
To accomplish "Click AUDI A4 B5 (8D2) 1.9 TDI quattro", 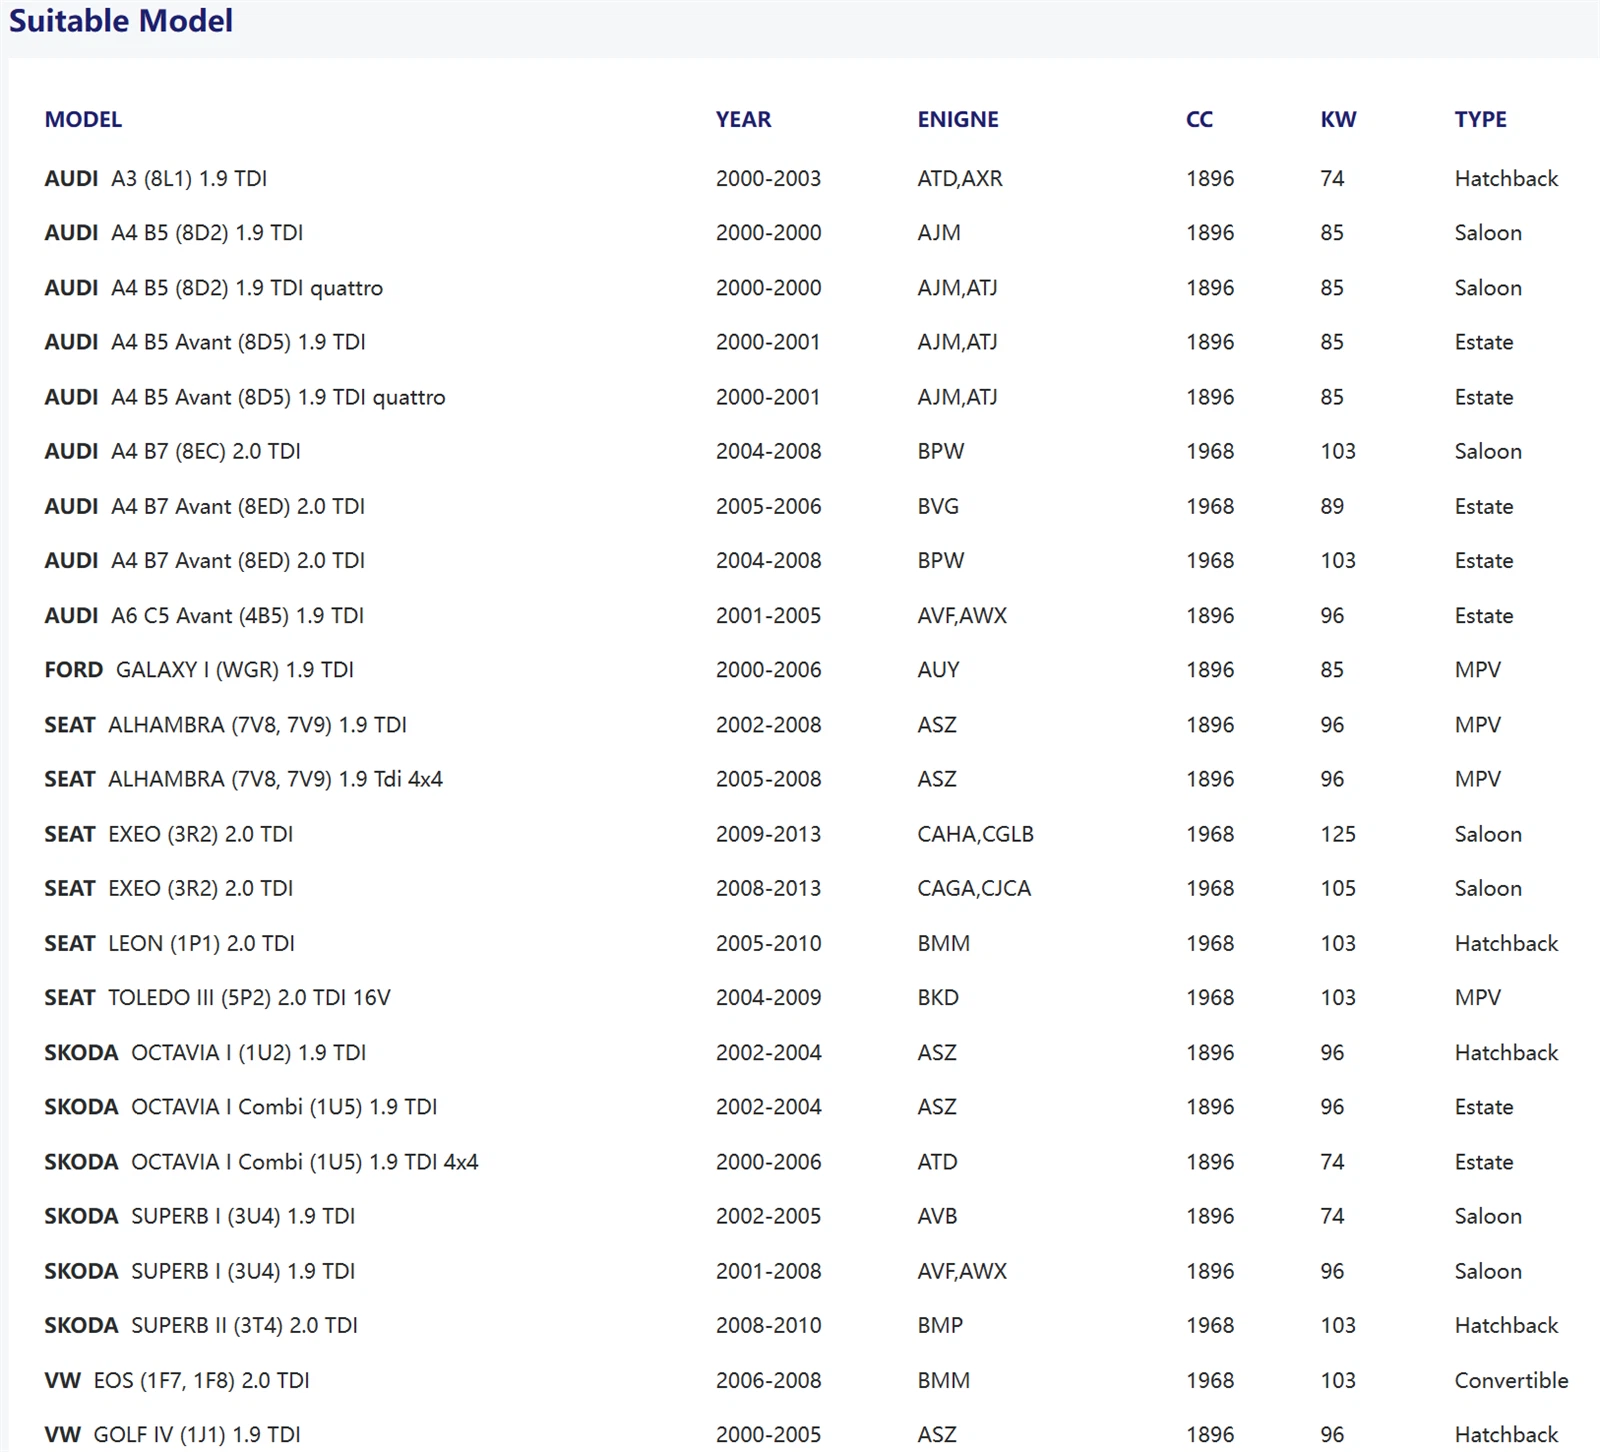I will click(x=214, y=288).
